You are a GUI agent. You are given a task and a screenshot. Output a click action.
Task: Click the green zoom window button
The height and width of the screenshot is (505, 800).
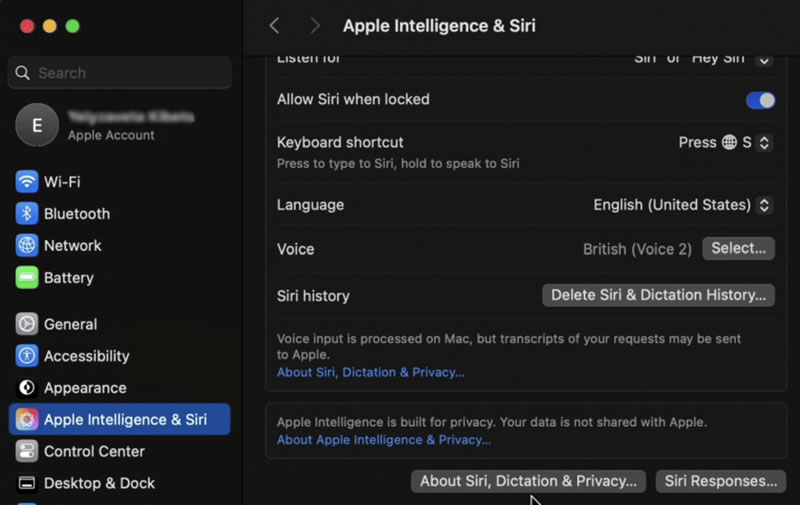point(72,26)
